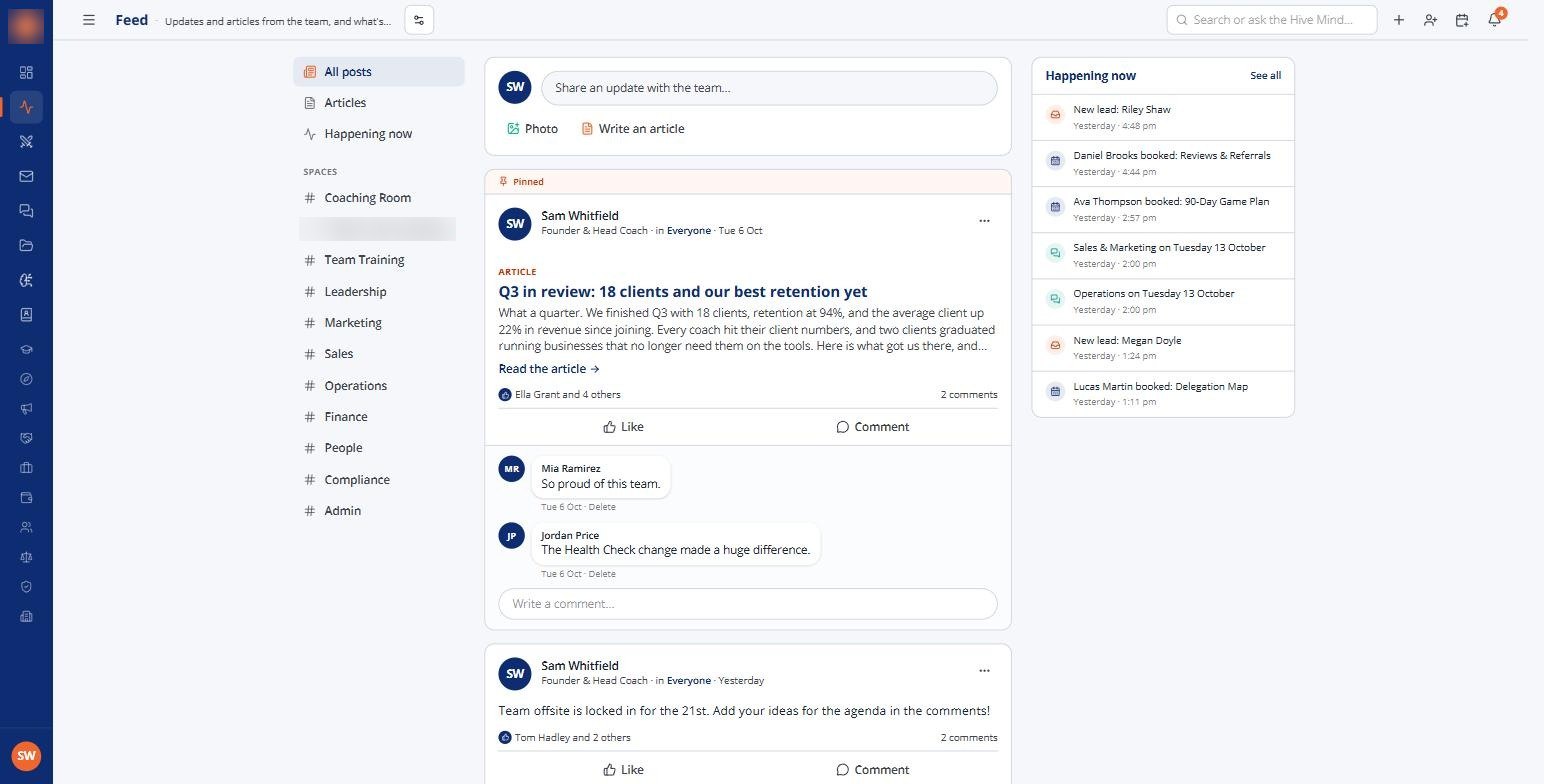Click Read the article link
This screenshot has width=1544, height=784.
pyautogui.click(x=549, y=369)
